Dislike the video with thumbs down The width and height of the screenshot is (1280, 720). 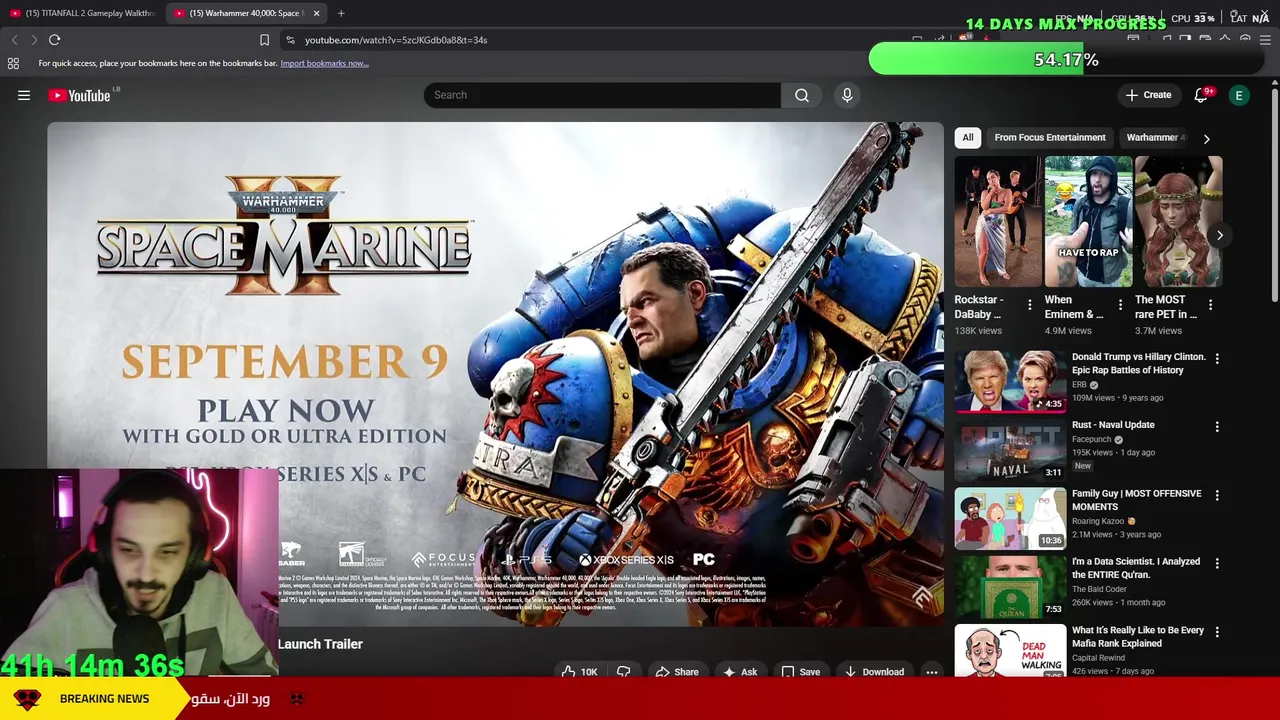(623, 672)
